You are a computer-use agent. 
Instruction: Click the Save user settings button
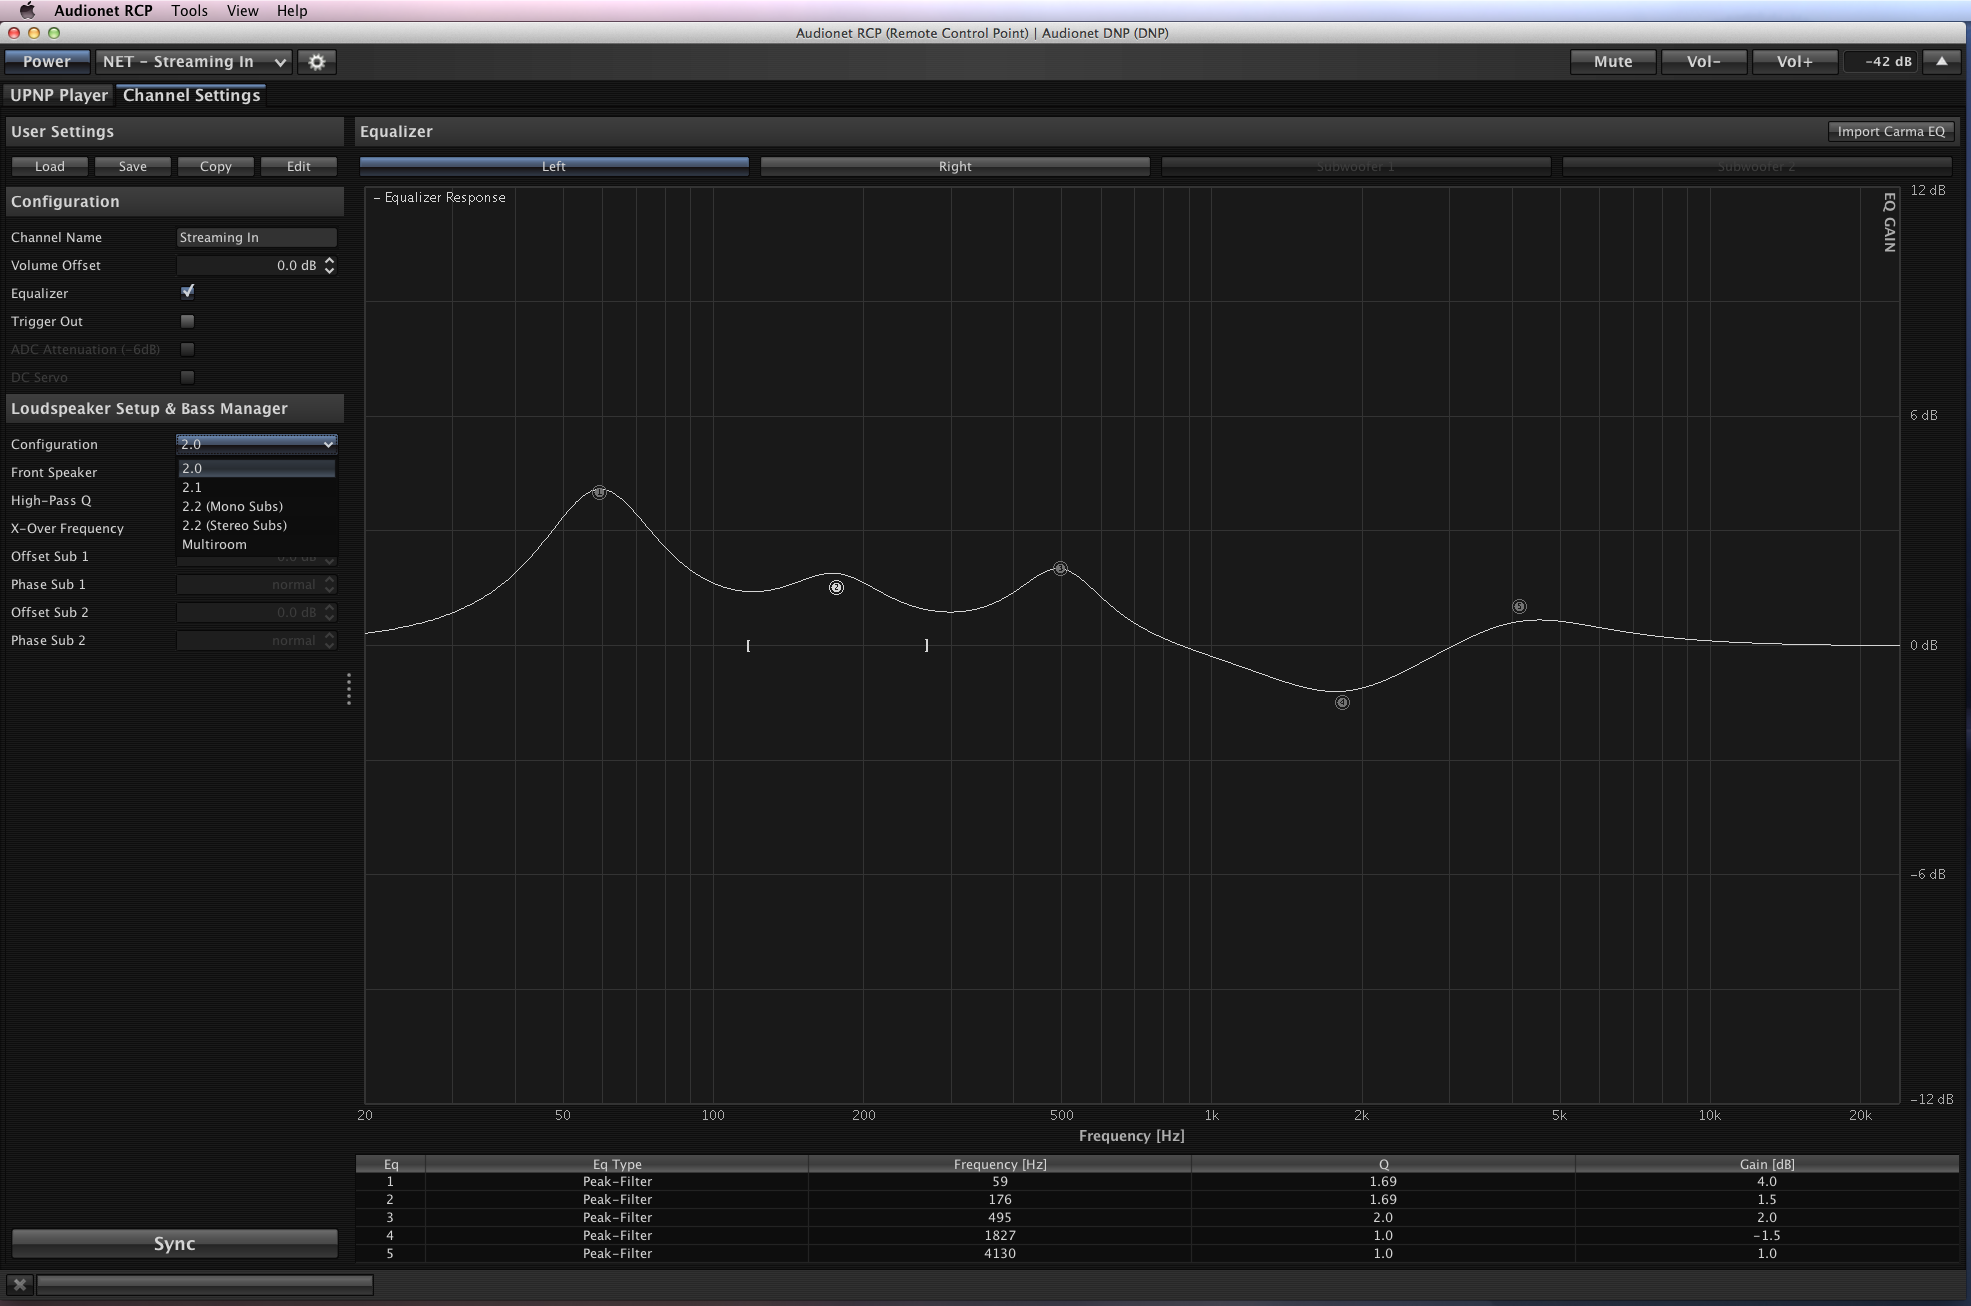click(133, 166)
